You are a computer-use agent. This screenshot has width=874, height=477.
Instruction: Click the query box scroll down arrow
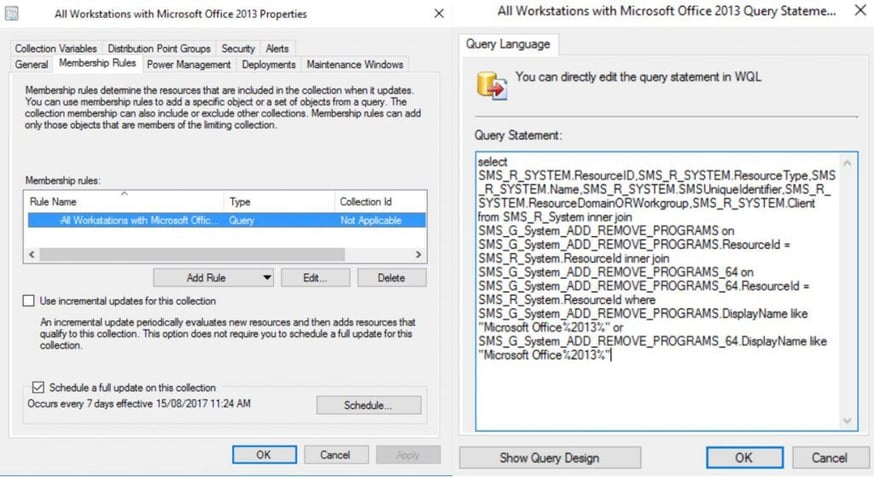tap(847, 421)
